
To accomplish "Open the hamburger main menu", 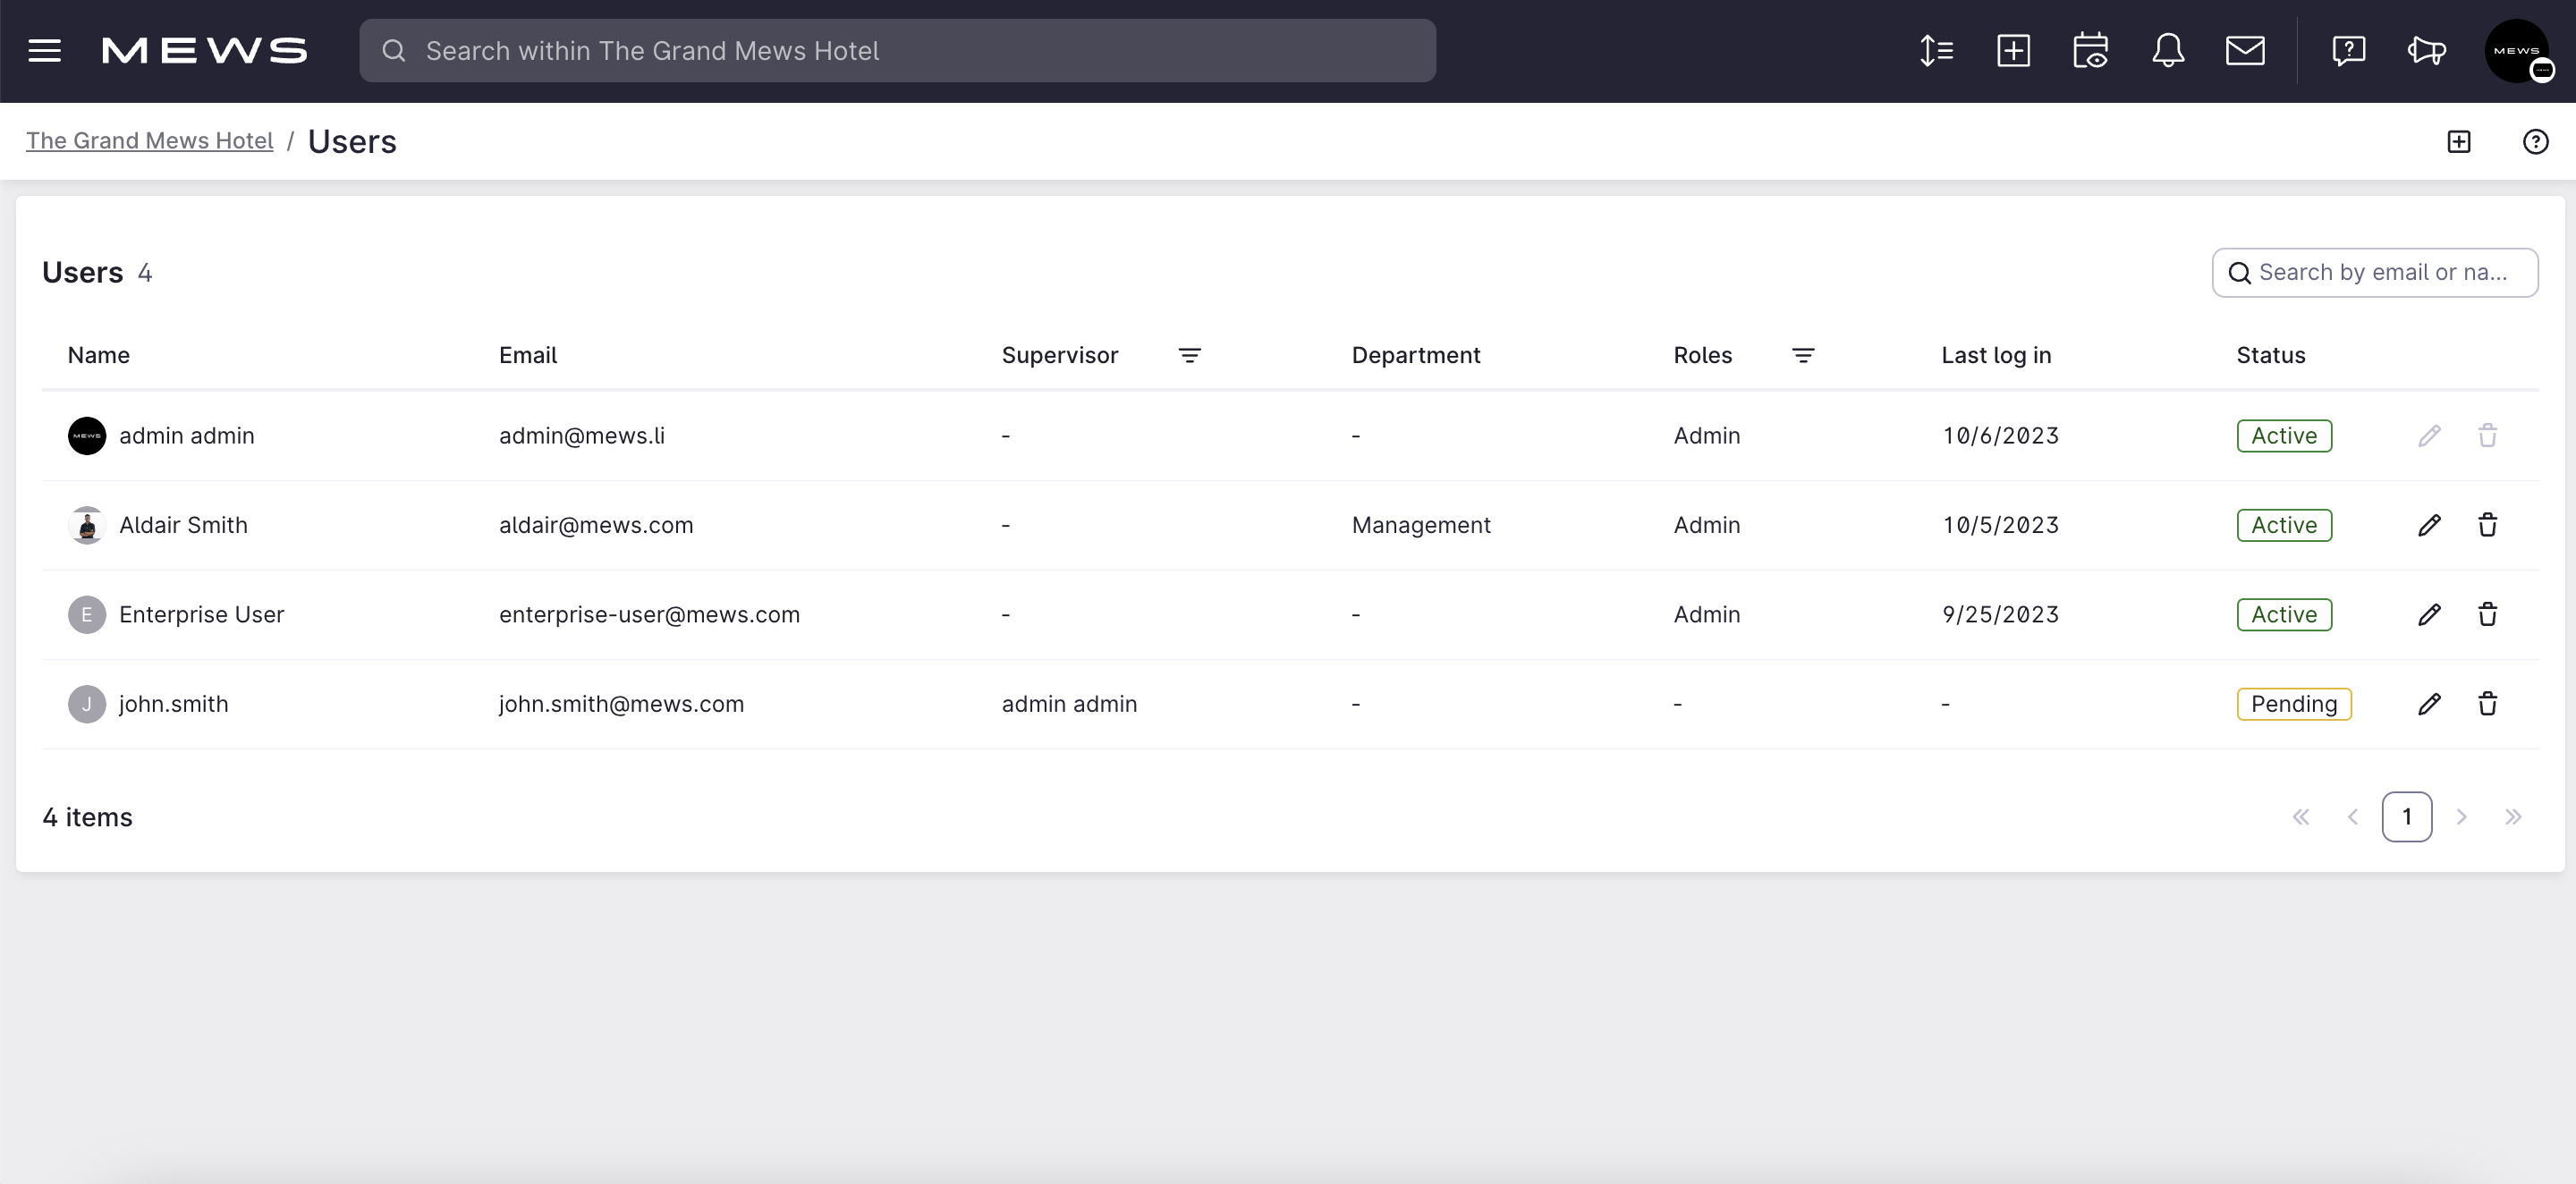I will 44,51.
